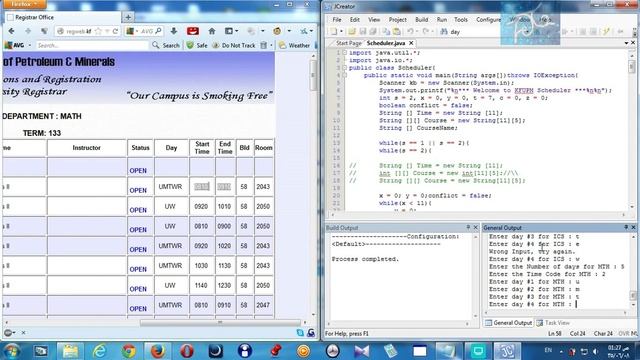Expand the monkey icon dropdown in Firefox
Viewport: 640px width, 360px height.
pyautogui.click(x=289, y=31)
